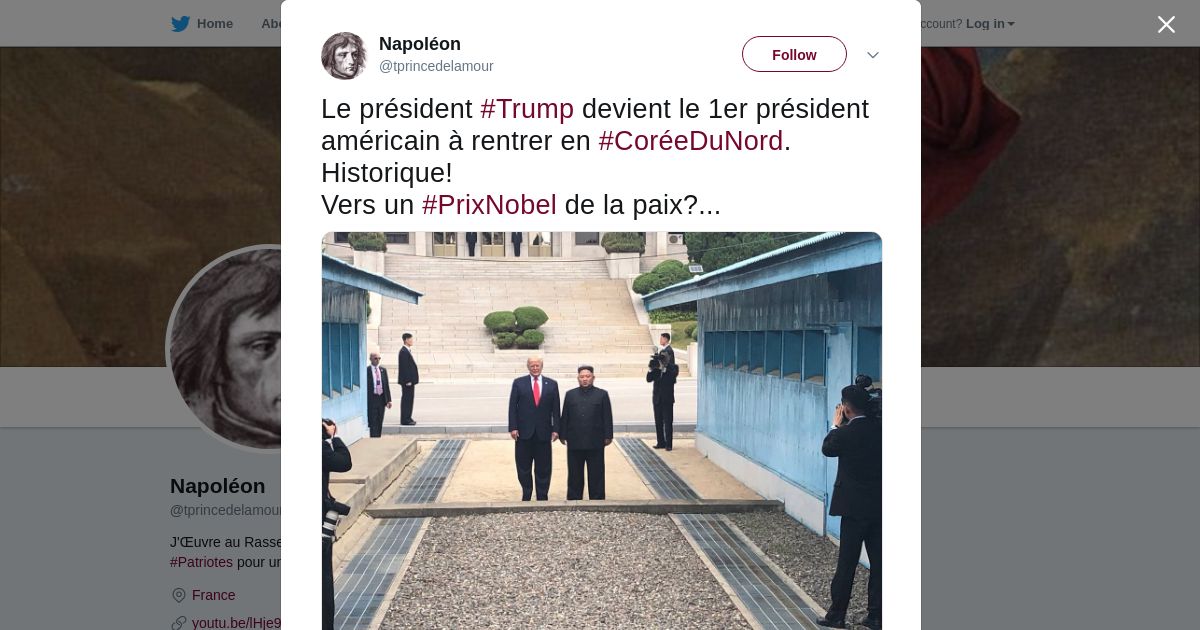Viewport: 1200px width, 630px height.
Task: Open the #Trump hashtag
Action: click(527, 109)
